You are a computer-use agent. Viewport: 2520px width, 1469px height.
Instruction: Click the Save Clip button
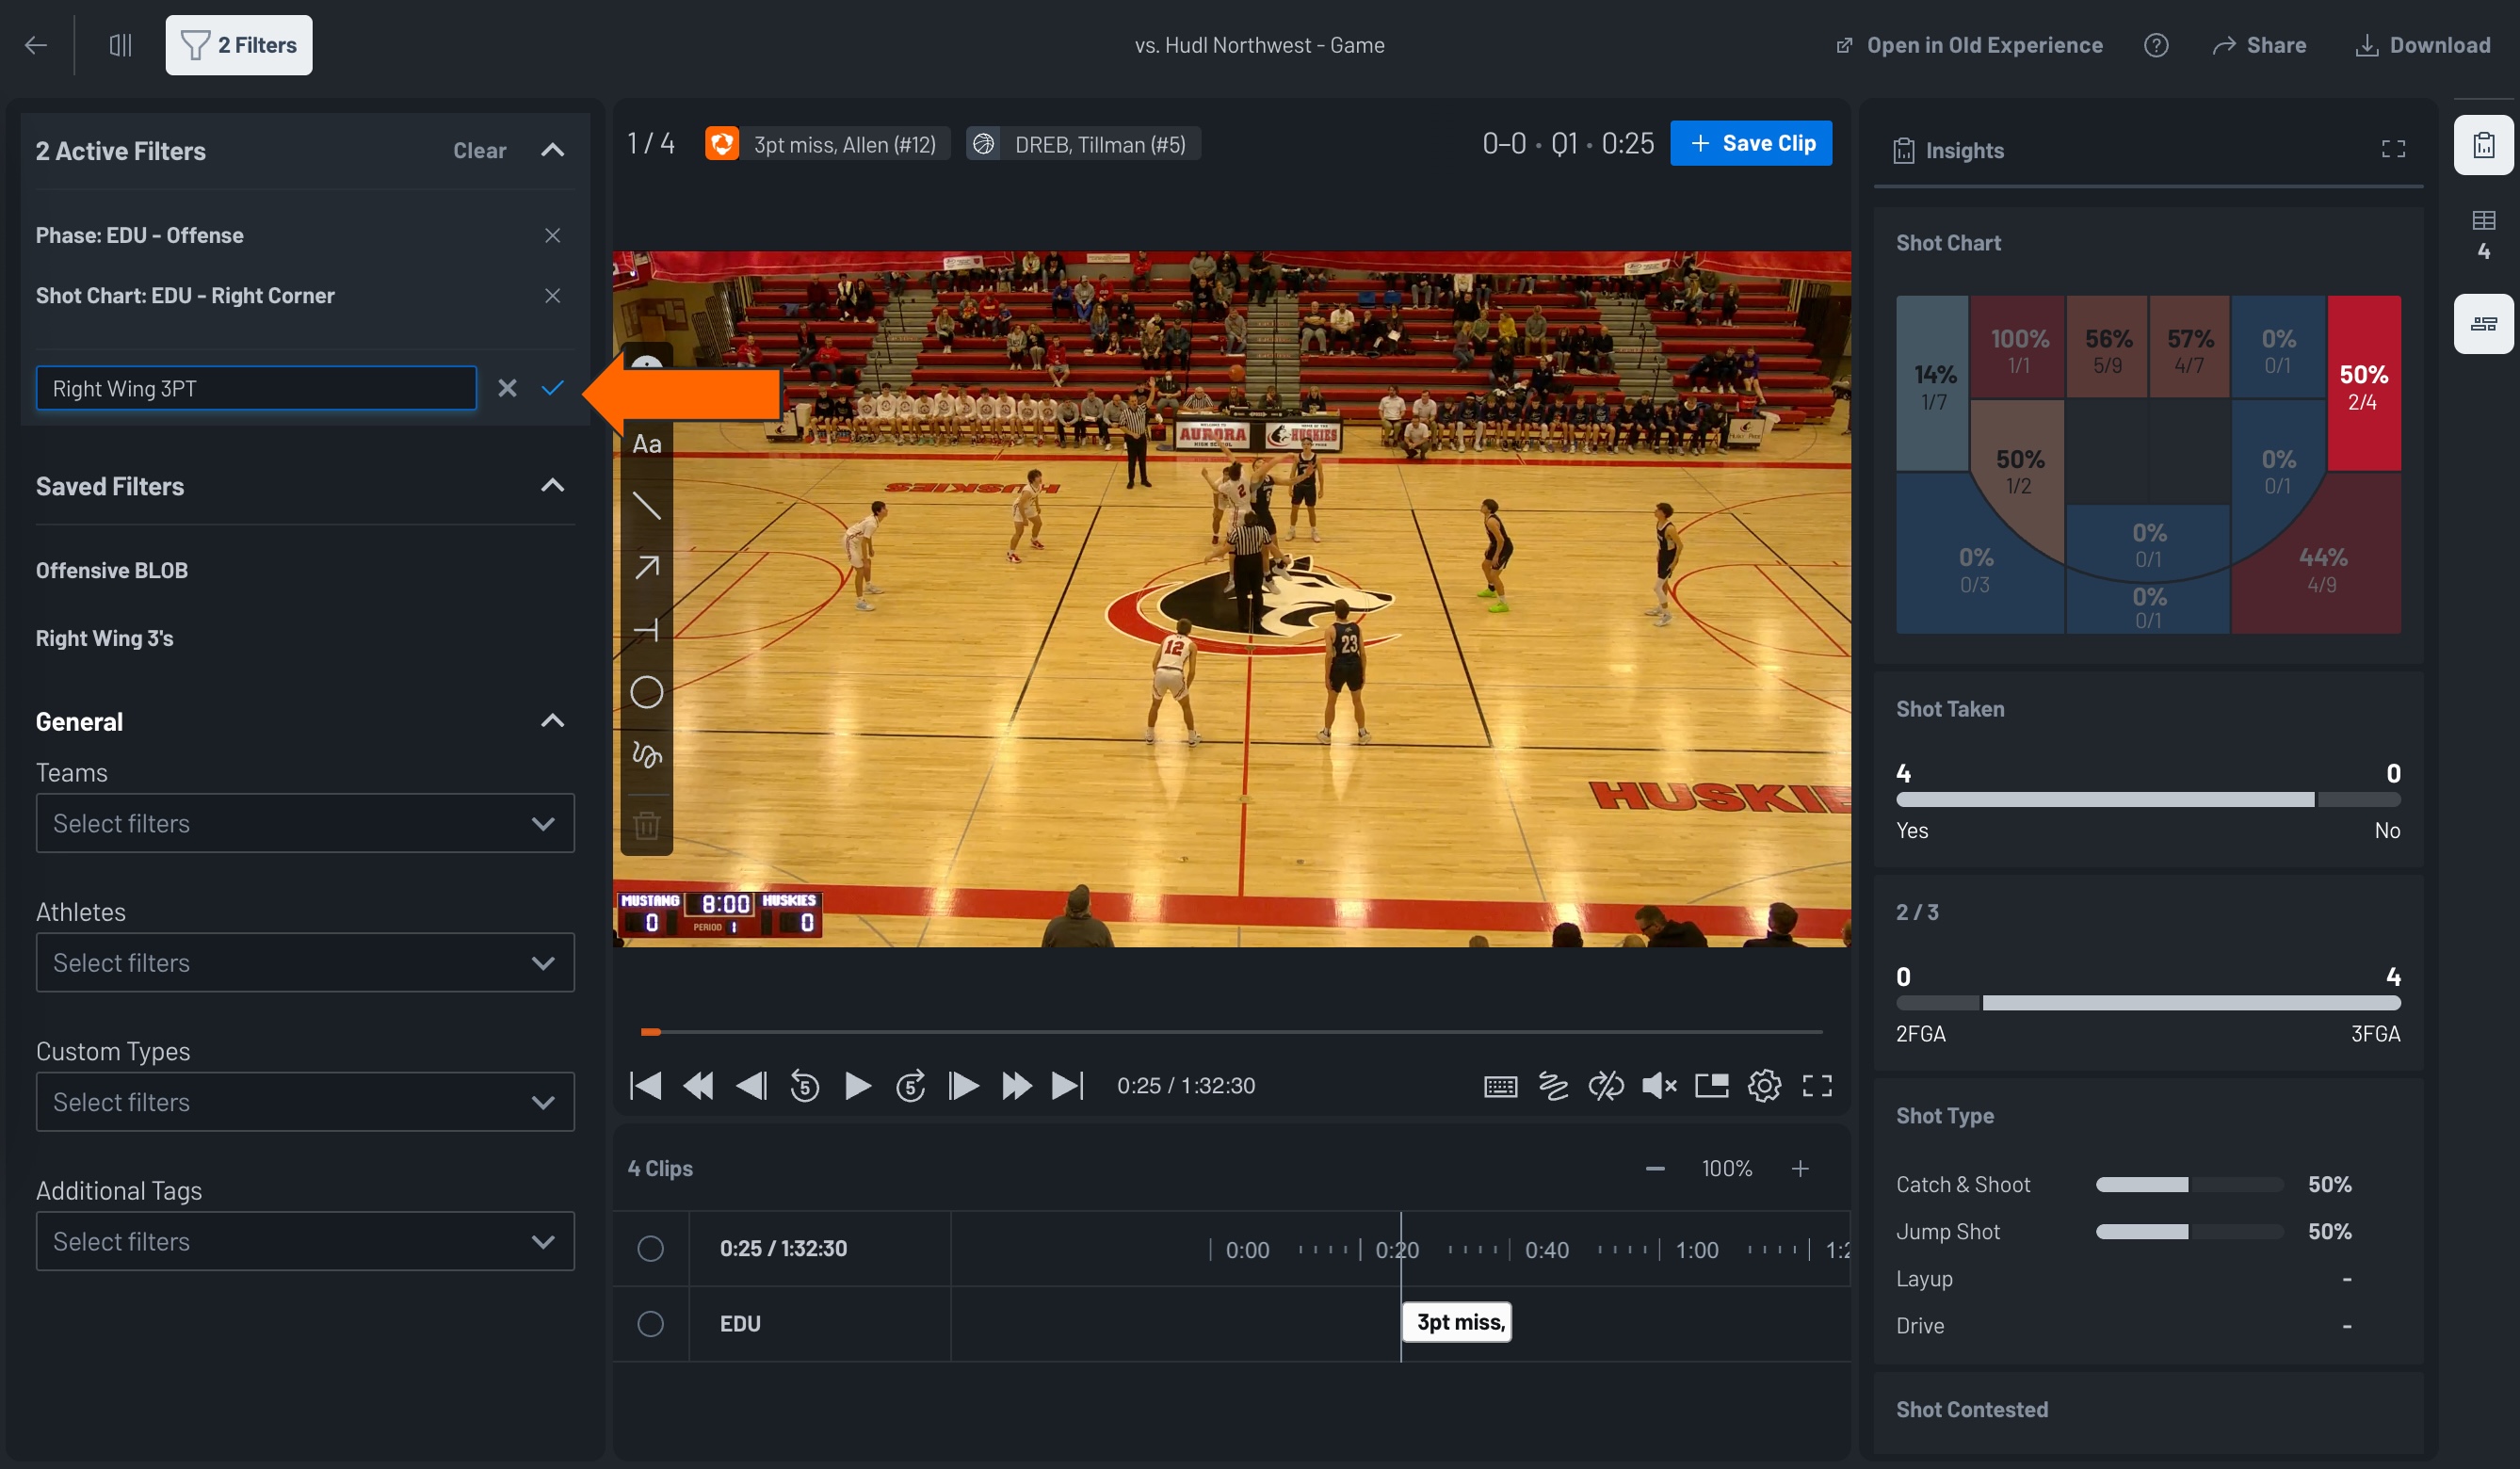tap(1751, 142)
